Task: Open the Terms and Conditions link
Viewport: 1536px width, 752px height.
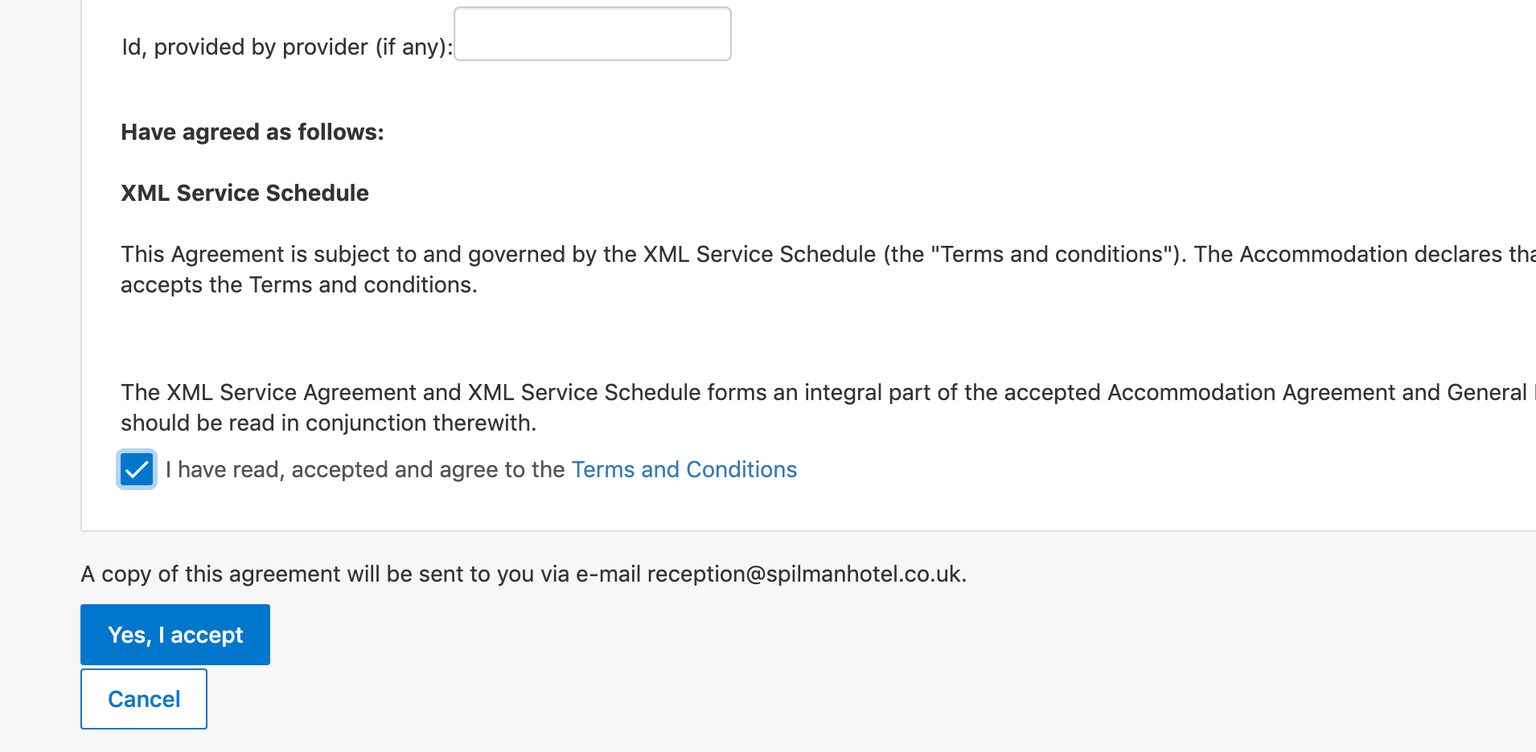Action: pyautogui.click(x=684, y=469)
